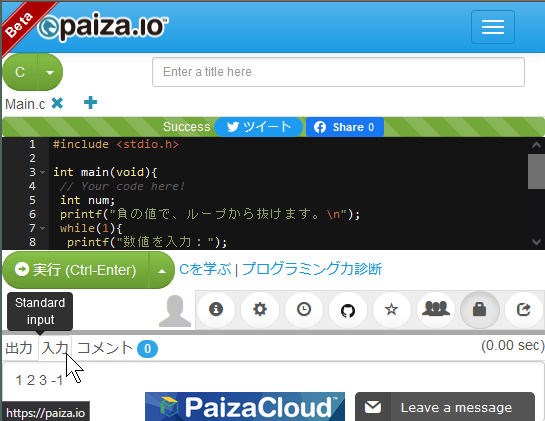This screenshot has height=421, width=545.
Task: Open the language dropdown arrow
Action: click(x=50, y=72)
